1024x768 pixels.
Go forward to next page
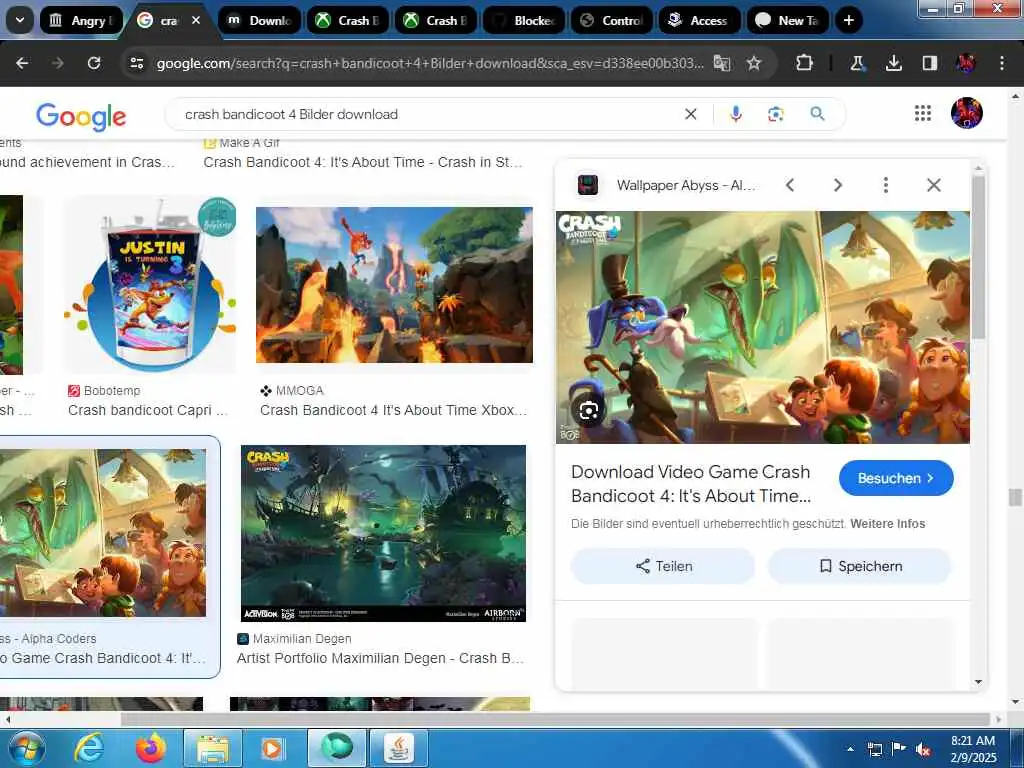pos(58,63)
